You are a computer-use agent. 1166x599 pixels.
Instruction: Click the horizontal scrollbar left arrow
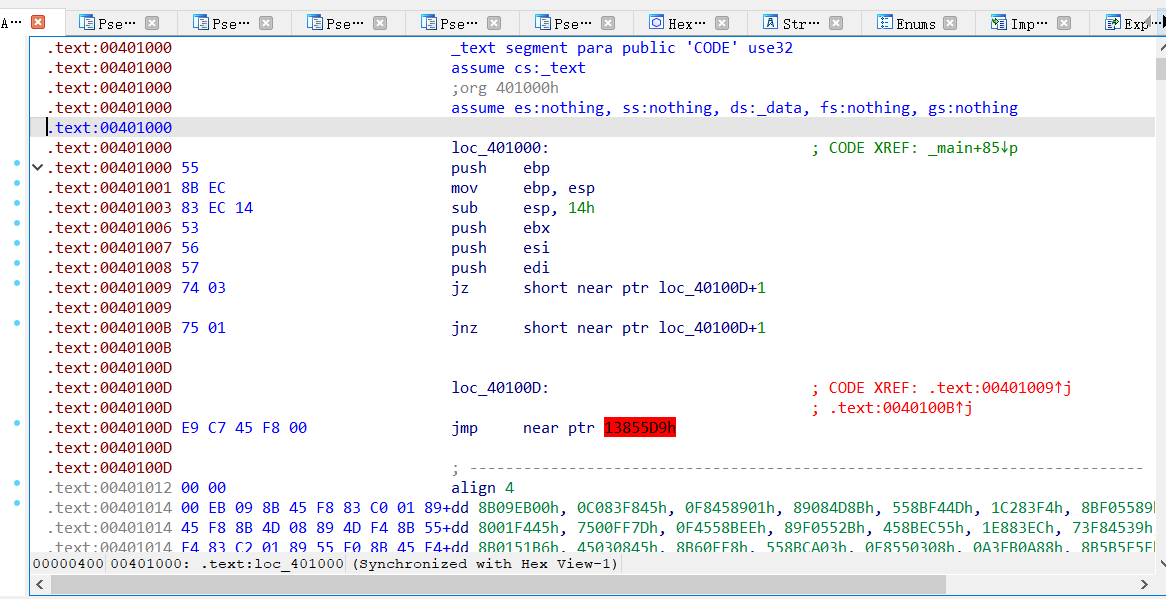39,584
